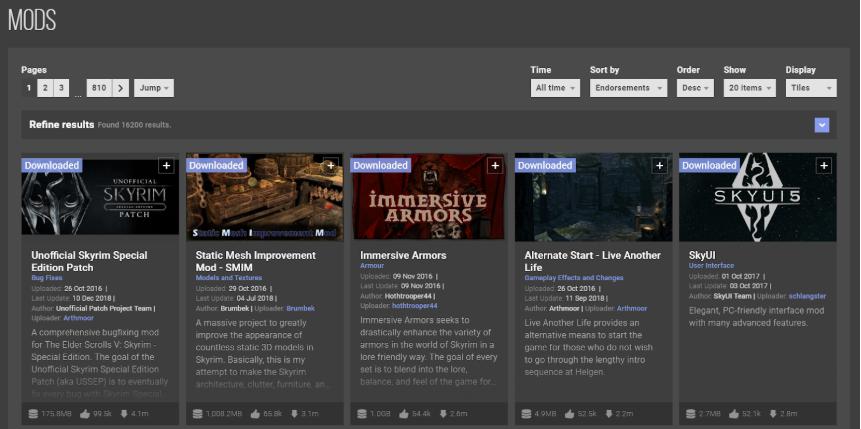Click author text 'SkyUI Team'
This screenshot has height=429, width=861.
[x=733, y=297]
